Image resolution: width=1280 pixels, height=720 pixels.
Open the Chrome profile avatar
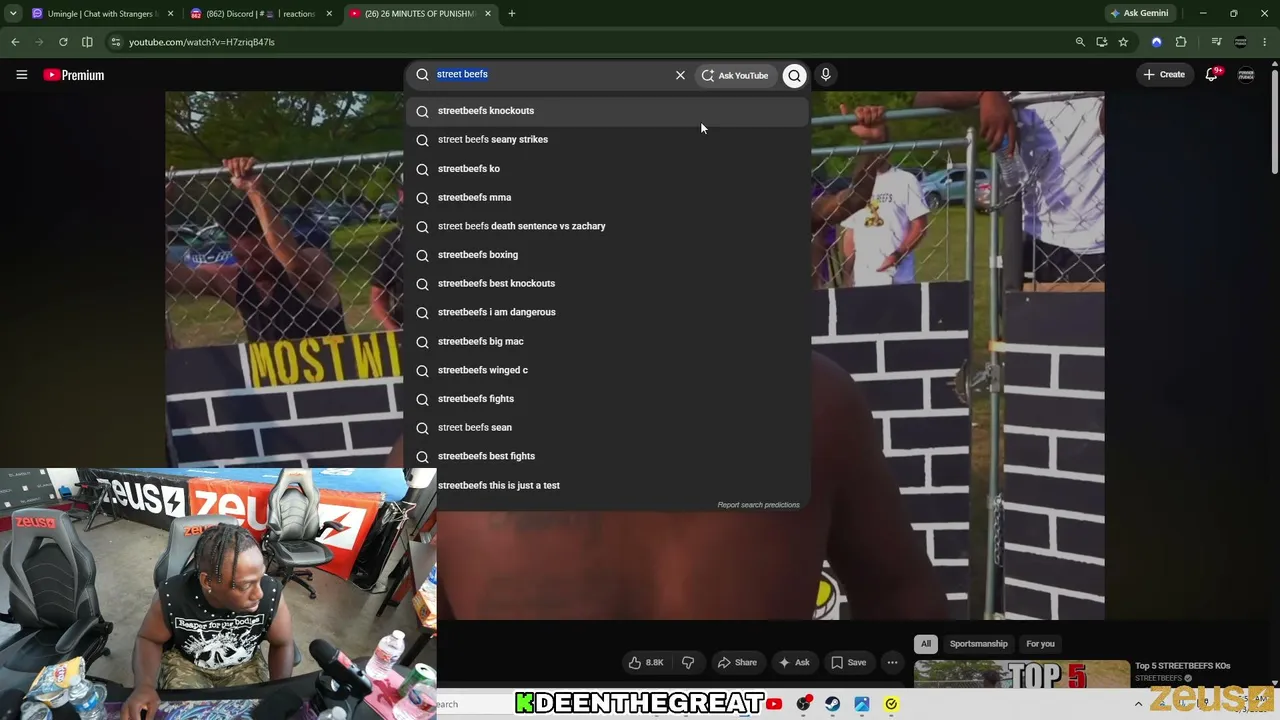pos(1241,42)
